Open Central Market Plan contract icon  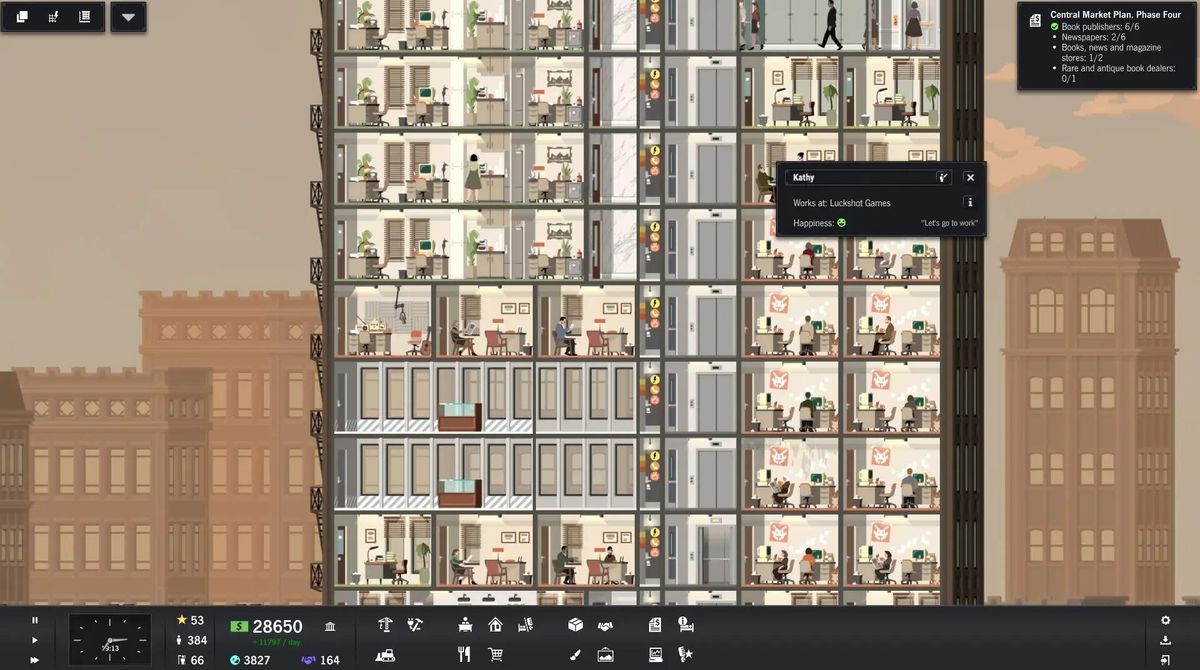1035,20
